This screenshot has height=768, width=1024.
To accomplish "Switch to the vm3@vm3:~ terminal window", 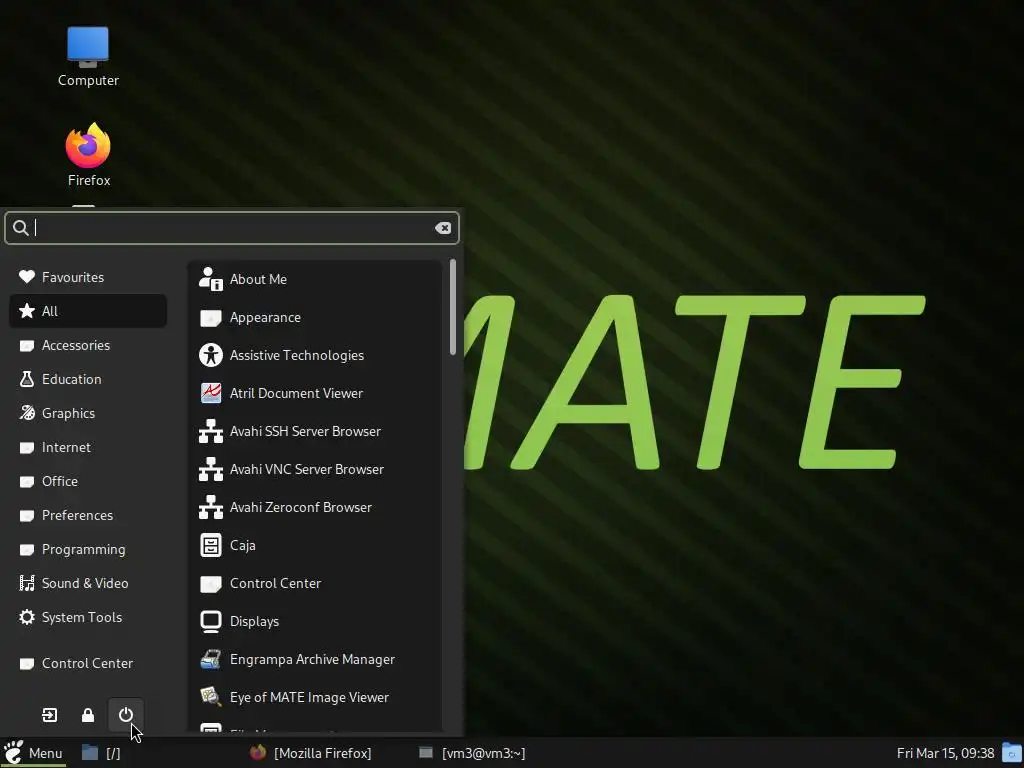I will [x=472, y=753].
